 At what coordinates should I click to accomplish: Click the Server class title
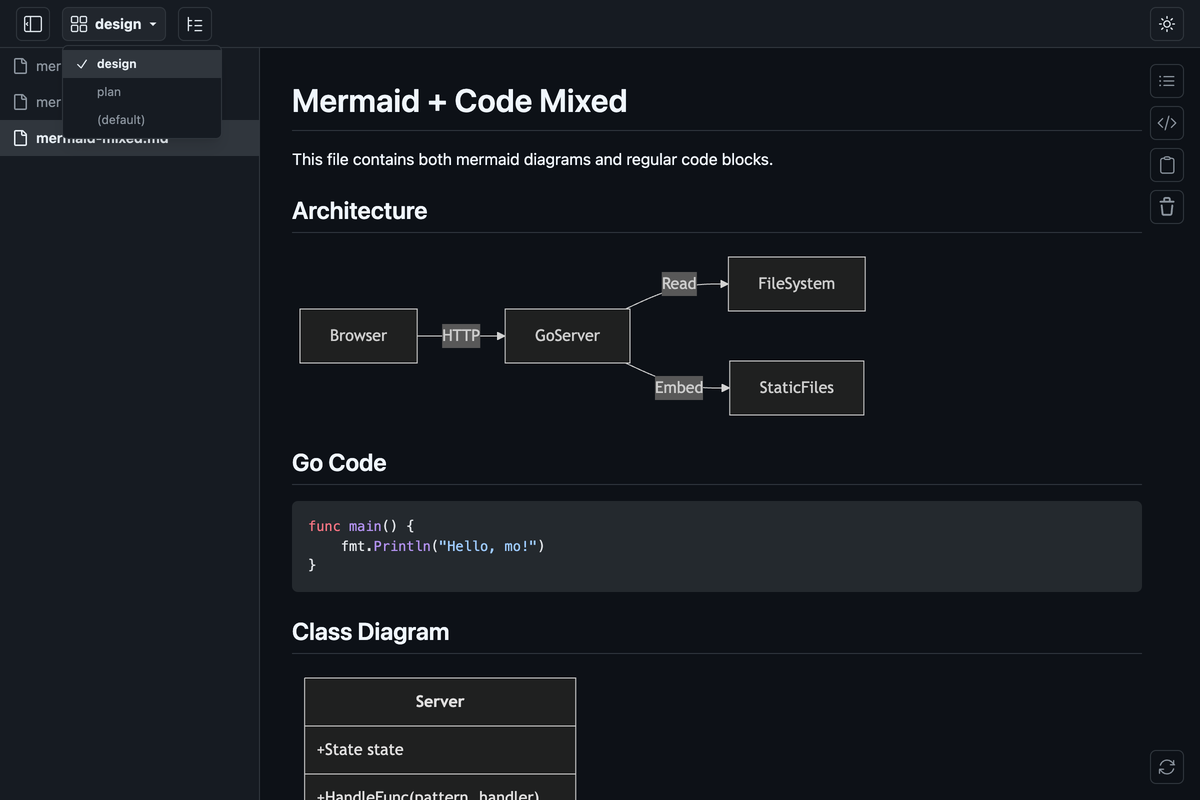pyautogui.click(x=440, y=702)
